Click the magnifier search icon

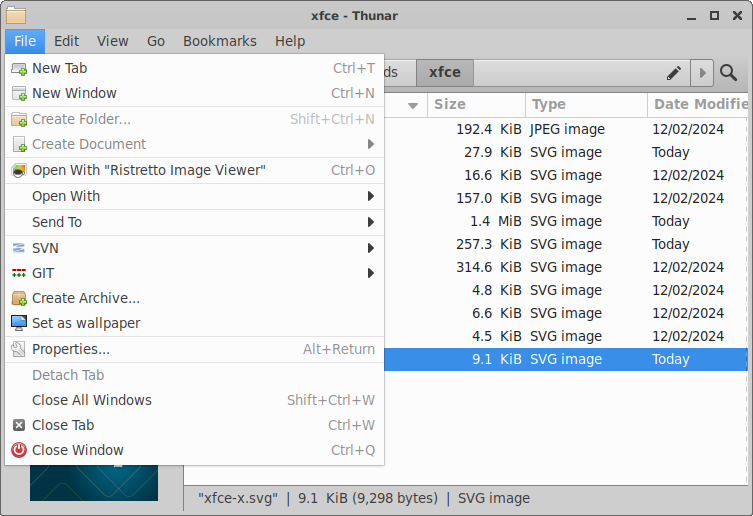click(729, 73)
